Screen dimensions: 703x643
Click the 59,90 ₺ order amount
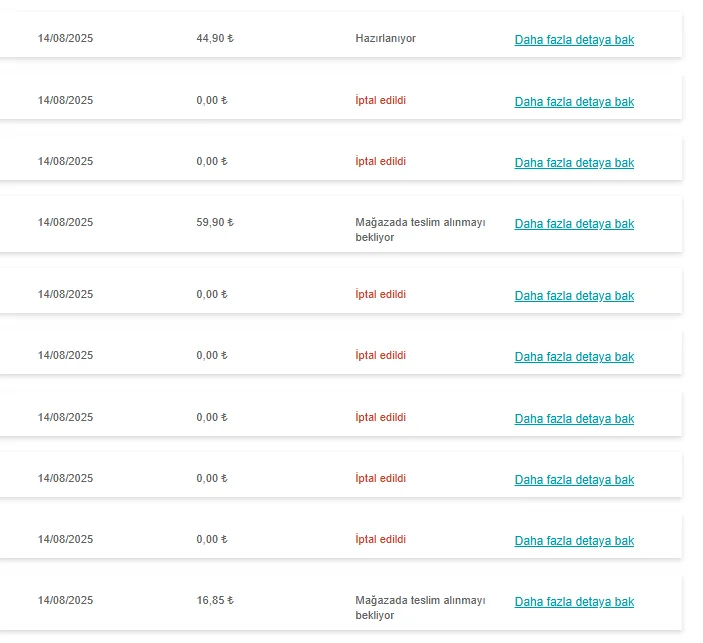(x=214, y=222)
